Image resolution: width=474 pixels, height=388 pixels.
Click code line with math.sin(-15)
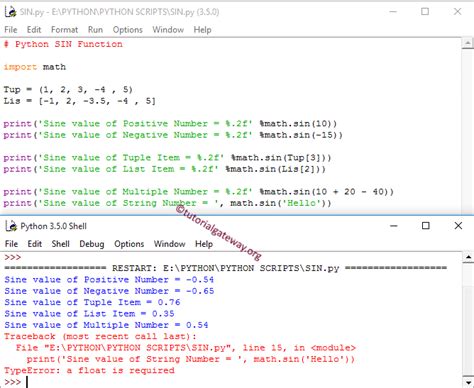click(173, 135)
